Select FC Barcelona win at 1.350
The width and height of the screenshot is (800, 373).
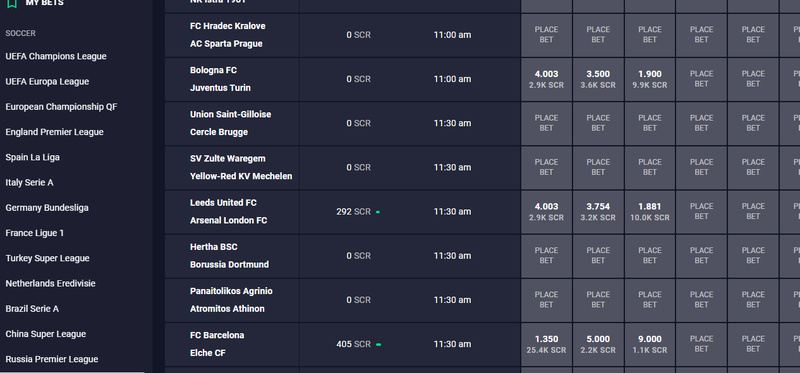[x=546, y=344]
